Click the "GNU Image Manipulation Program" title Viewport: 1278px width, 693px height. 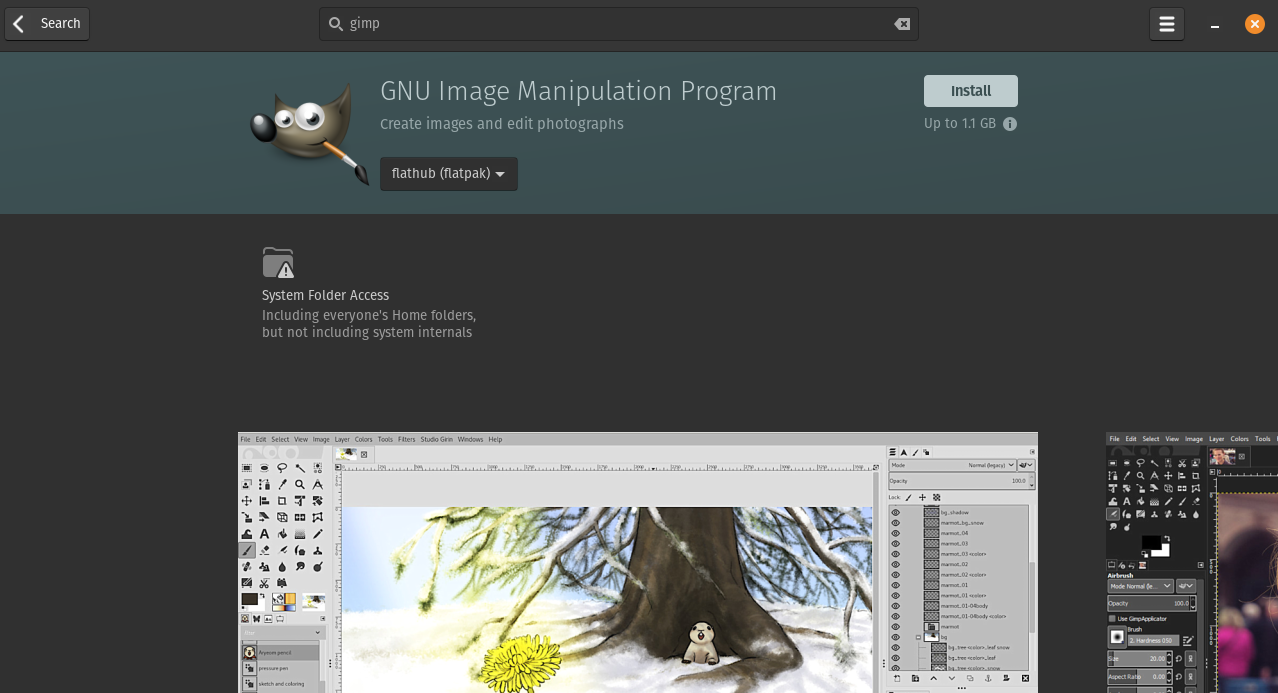(x=578, y=91)
